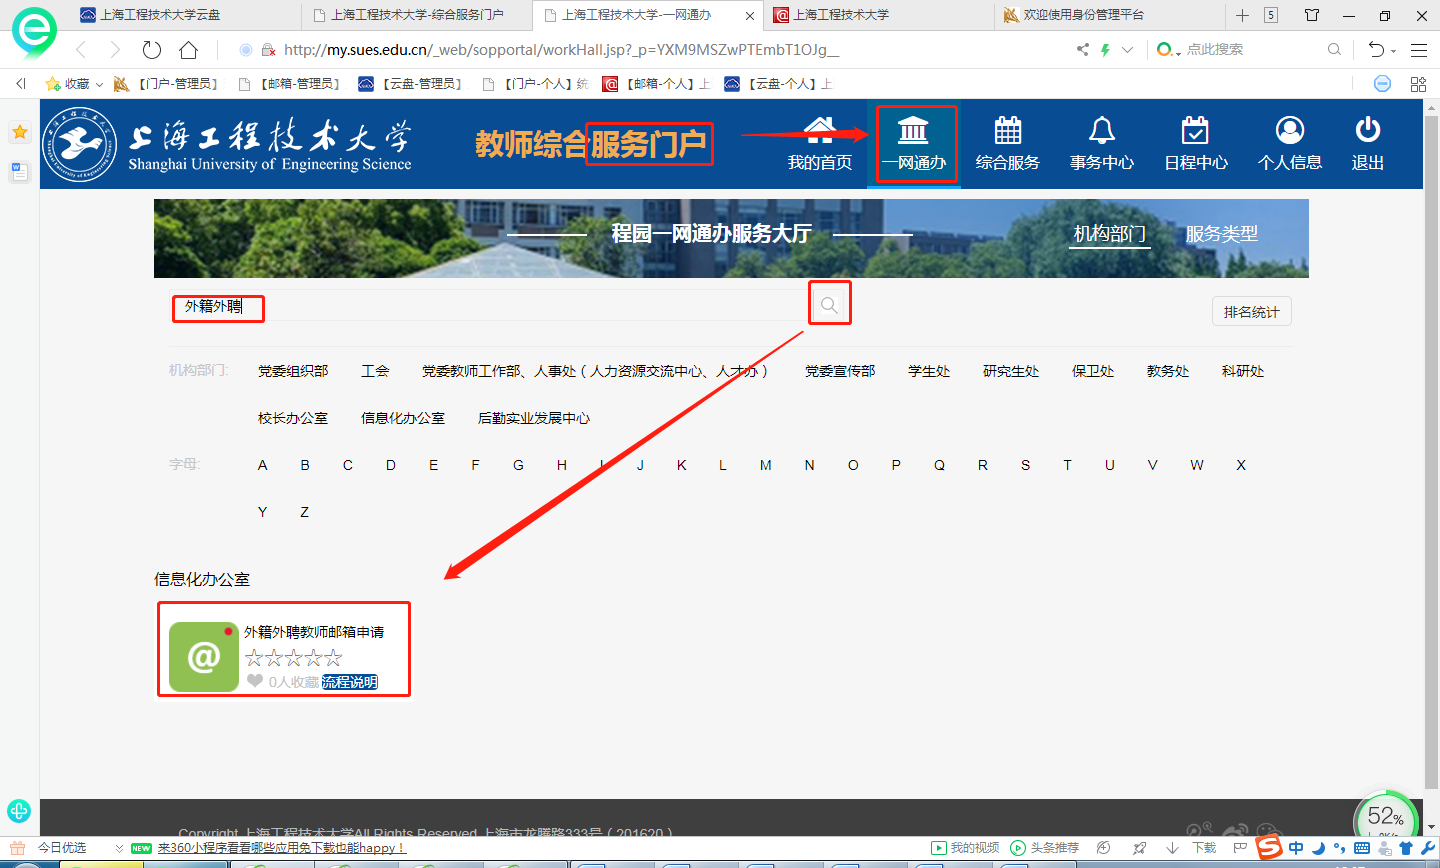
Task: Filter by 党委组织部 department
Action: (x=293, y=371)
